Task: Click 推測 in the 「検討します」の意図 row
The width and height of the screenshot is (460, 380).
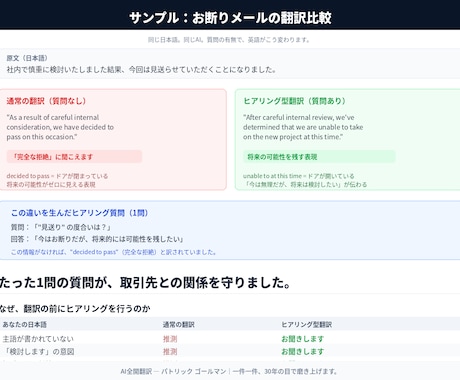Action: click(170, 352)
